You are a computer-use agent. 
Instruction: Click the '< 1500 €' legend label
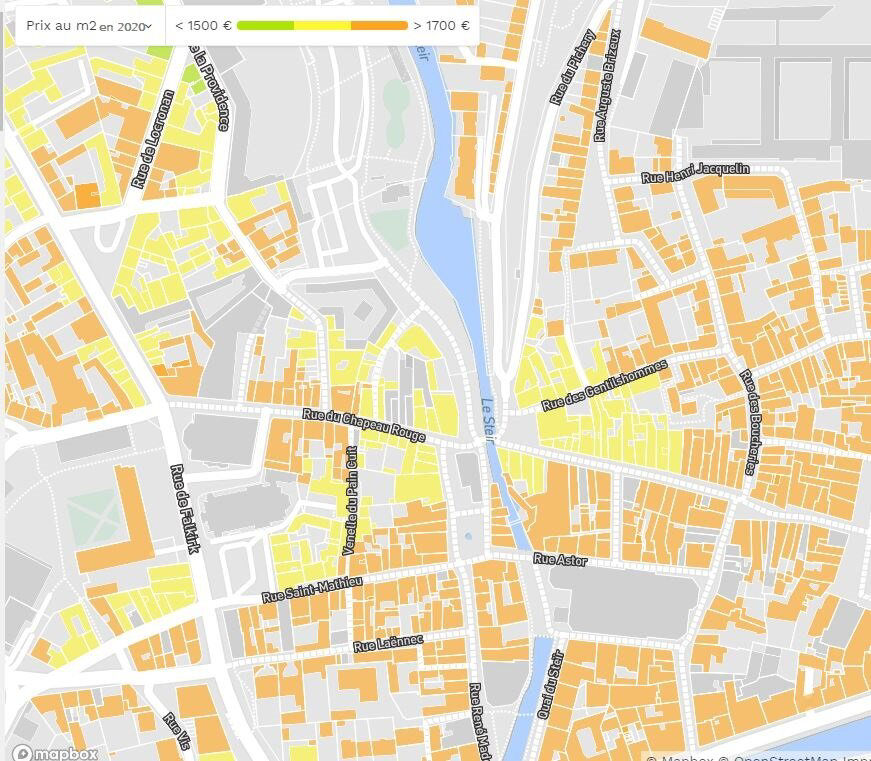coord(203,26)
